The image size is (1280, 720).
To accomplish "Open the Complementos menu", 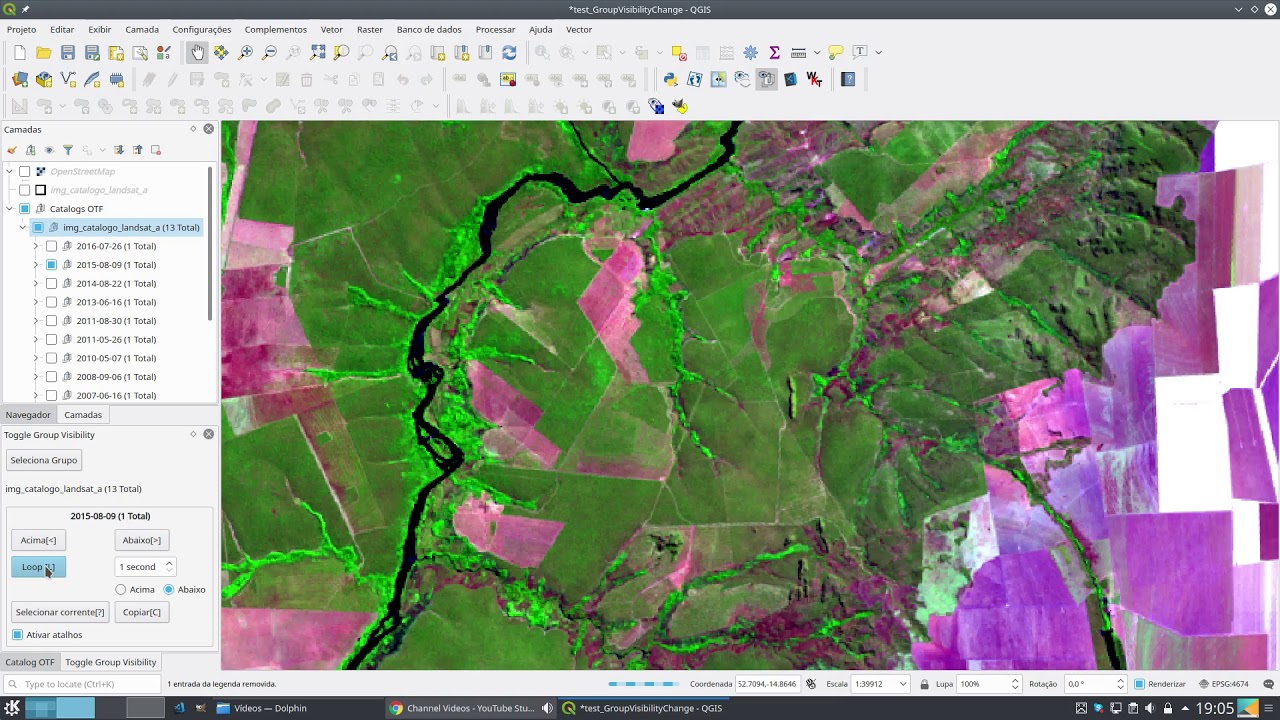I will coord(276,30).
